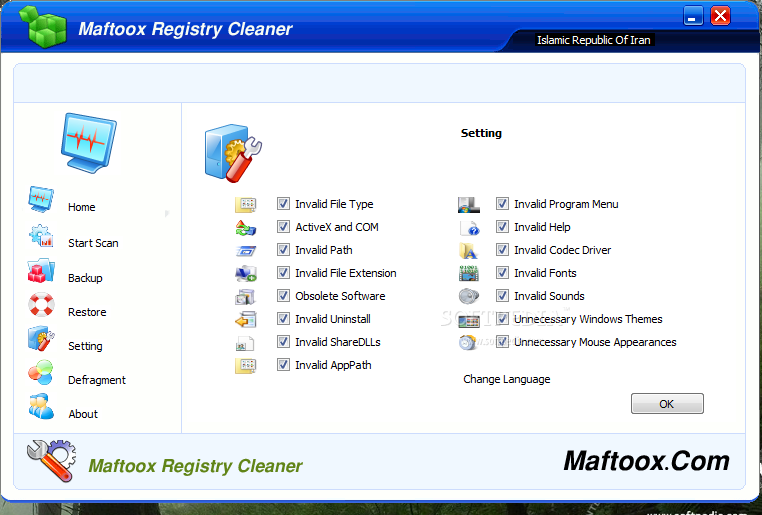Uncheck the Invalid Help checkbox
This screenshot has width=762, height=515.
502,226
